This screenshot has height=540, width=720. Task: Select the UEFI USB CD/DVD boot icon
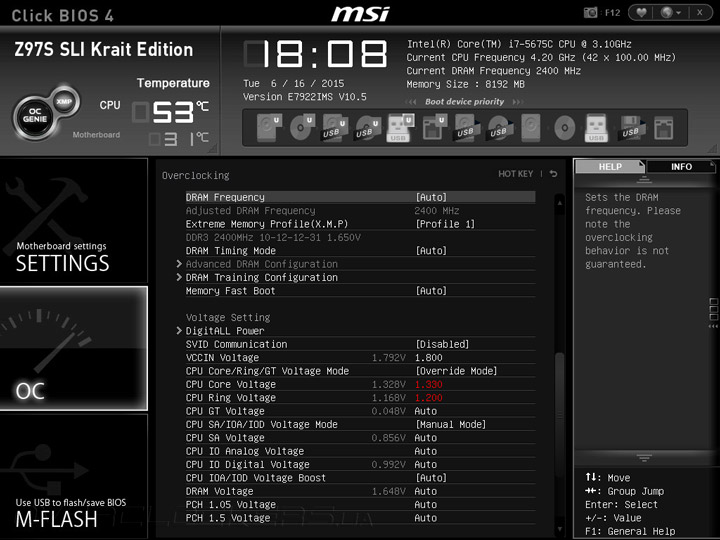(x=368, y=127)
